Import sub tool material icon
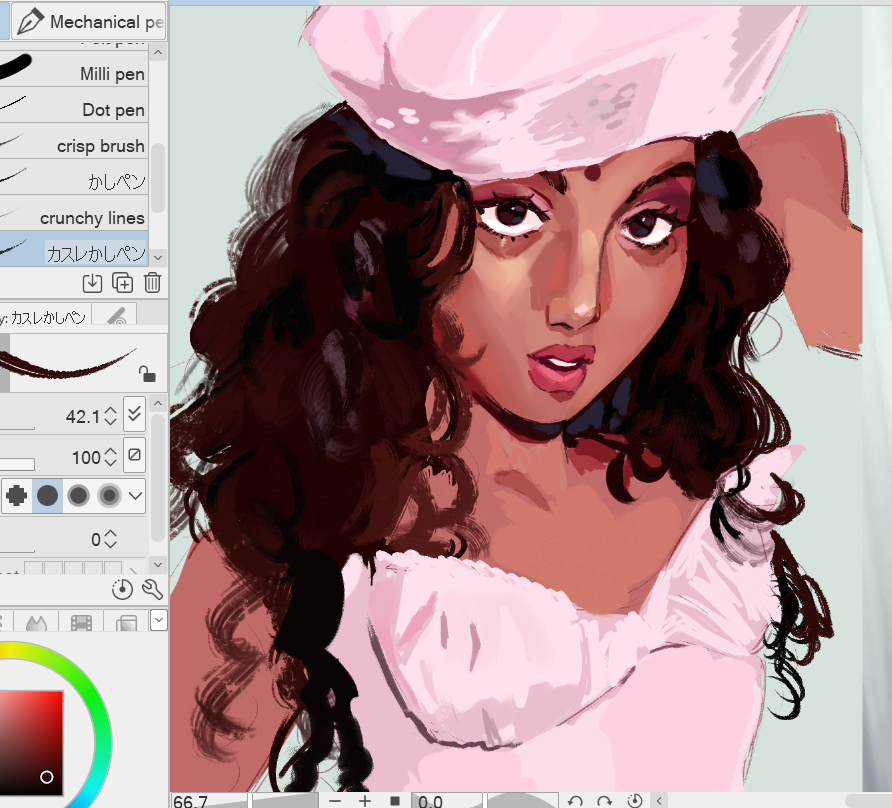Image resolution: width=892 pixels, height=808 pixels. 92,283
